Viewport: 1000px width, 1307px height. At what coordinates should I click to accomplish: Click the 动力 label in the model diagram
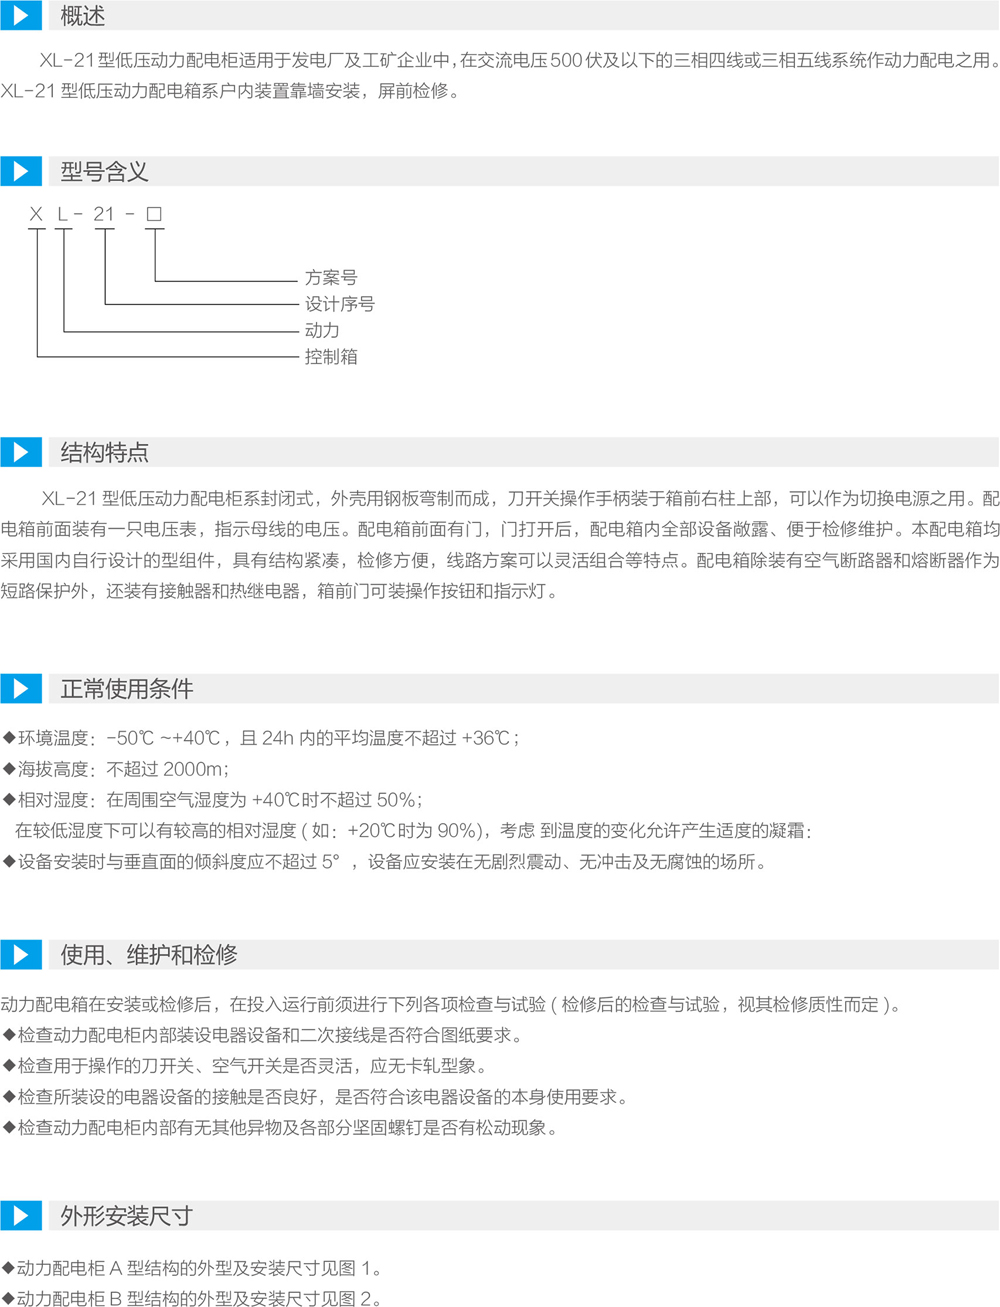322,330
